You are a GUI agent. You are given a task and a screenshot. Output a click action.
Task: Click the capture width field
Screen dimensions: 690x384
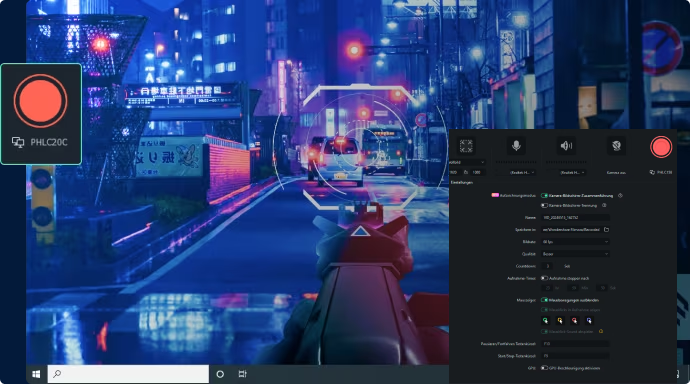pyautogui.click(x=455, y=172)
